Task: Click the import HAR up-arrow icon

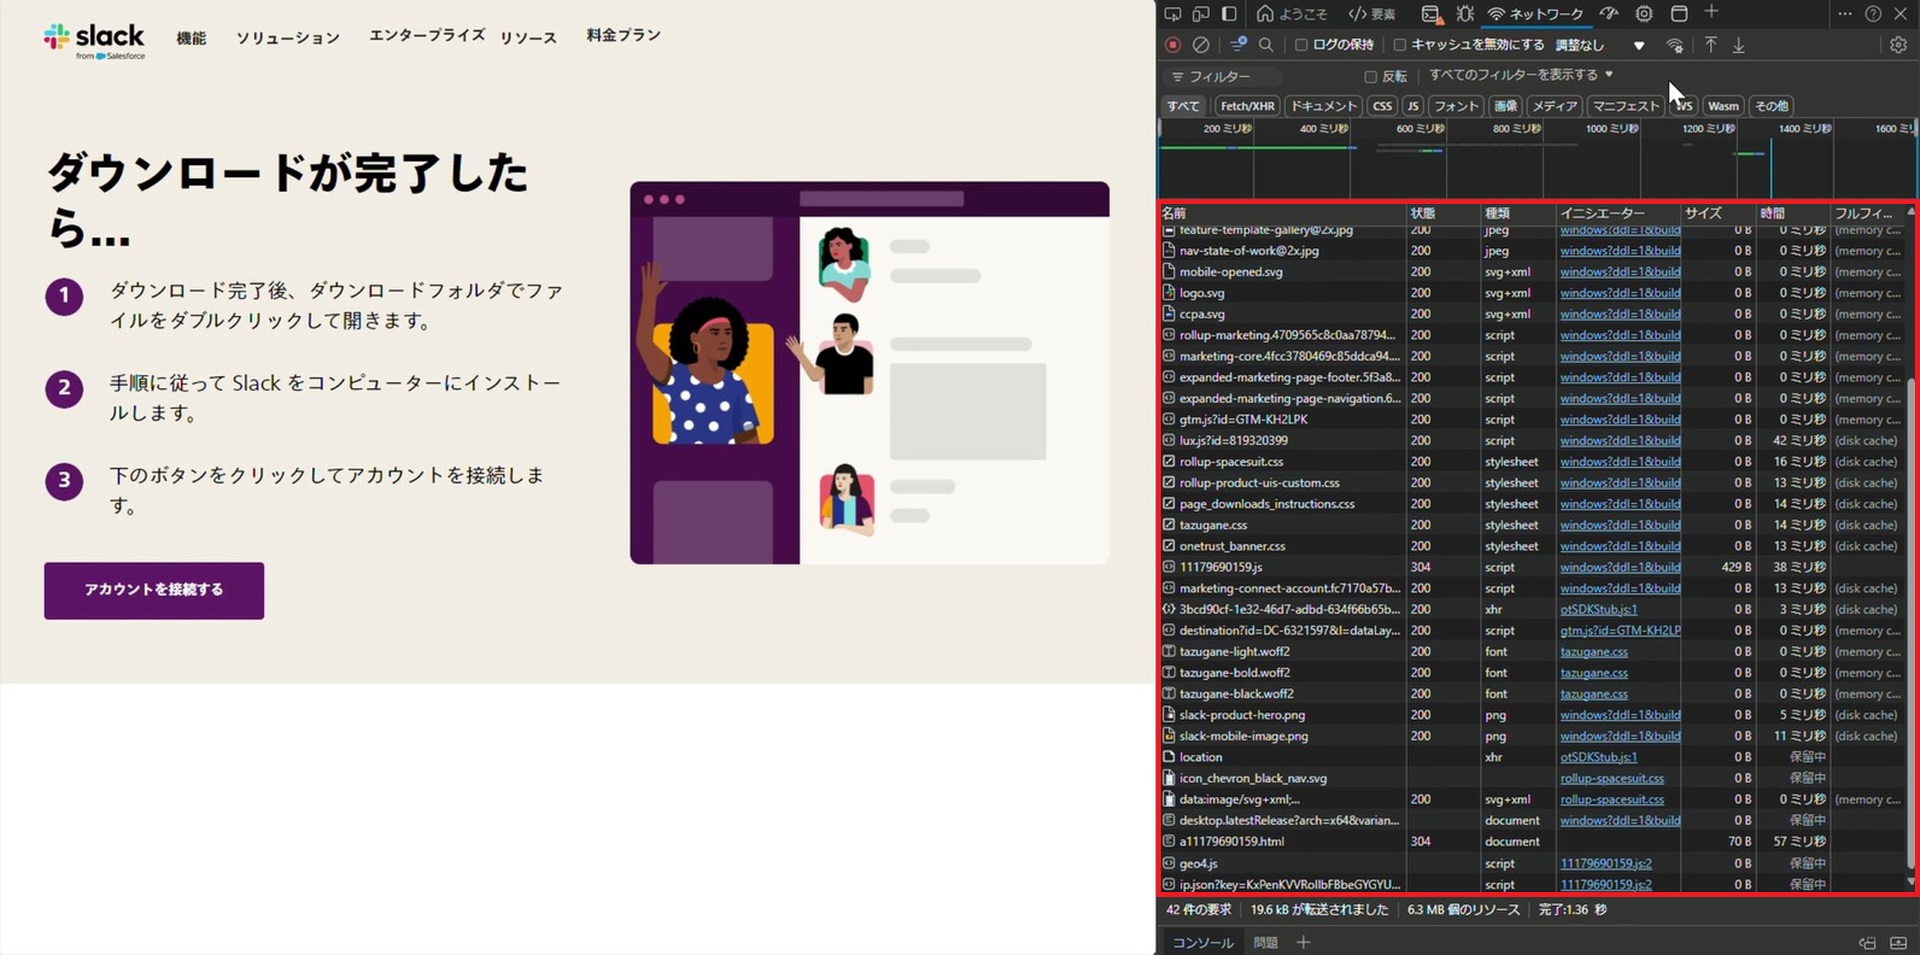Action: [1711, 45]
